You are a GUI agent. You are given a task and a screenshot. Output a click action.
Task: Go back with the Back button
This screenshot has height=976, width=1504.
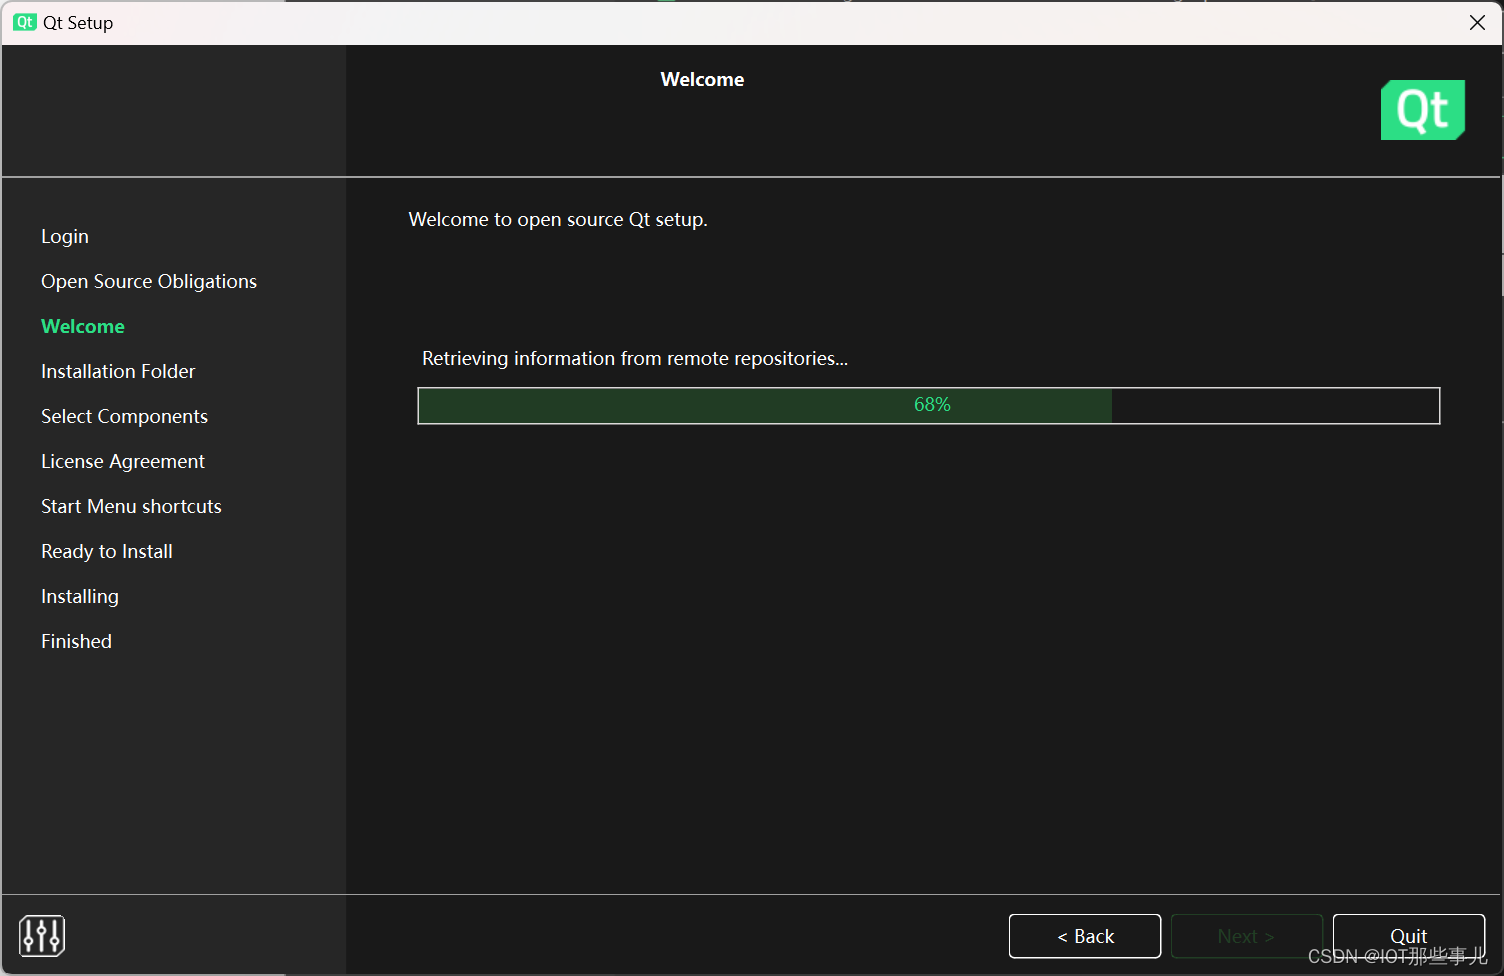click(1085, 936)
